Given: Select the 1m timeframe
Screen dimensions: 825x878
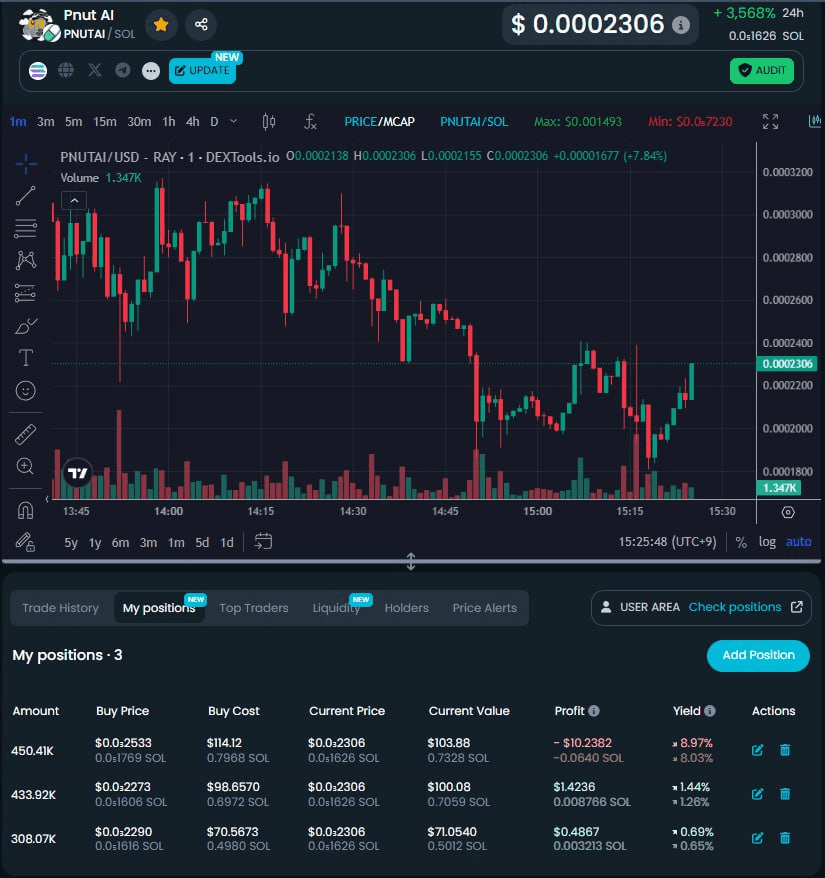Looking at the screenshot, I should coord(18,122).
